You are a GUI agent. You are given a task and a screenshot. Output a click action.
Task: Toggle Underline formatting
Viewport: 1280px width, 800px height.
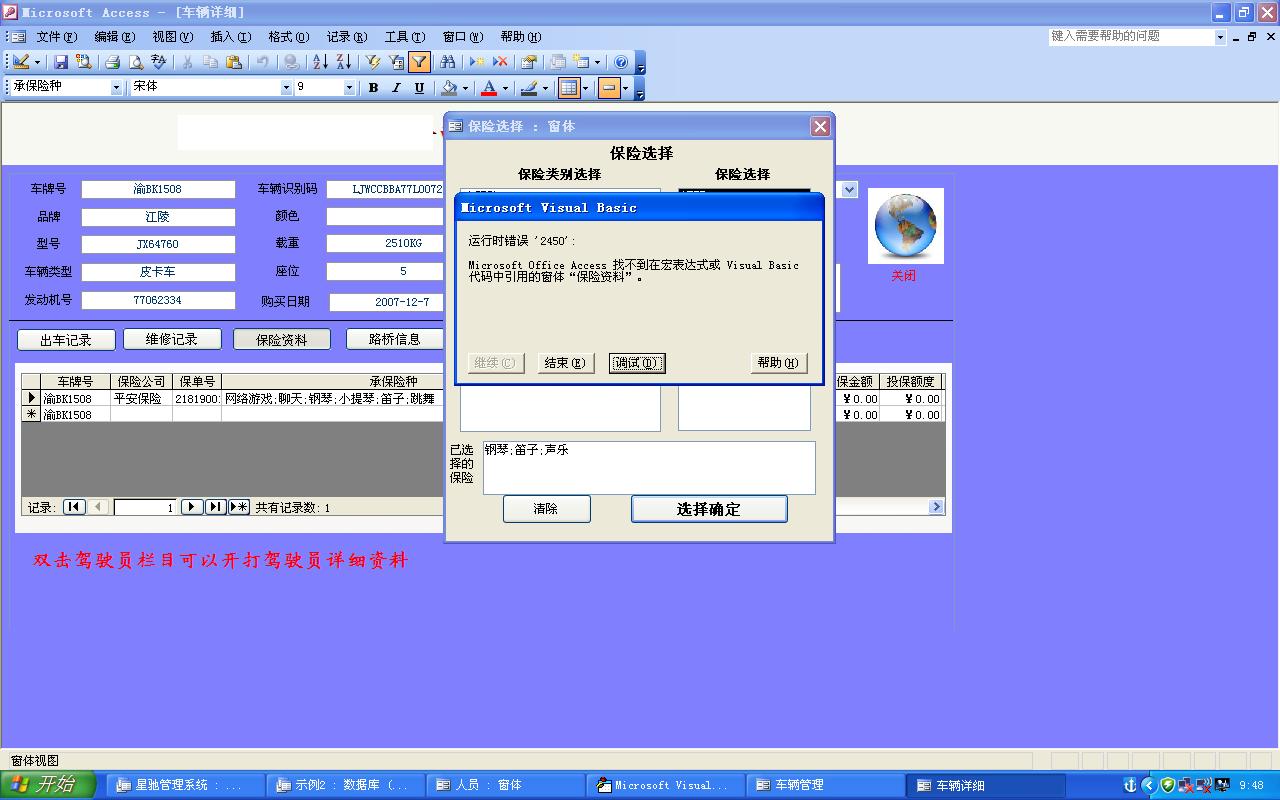coord(419,88)
